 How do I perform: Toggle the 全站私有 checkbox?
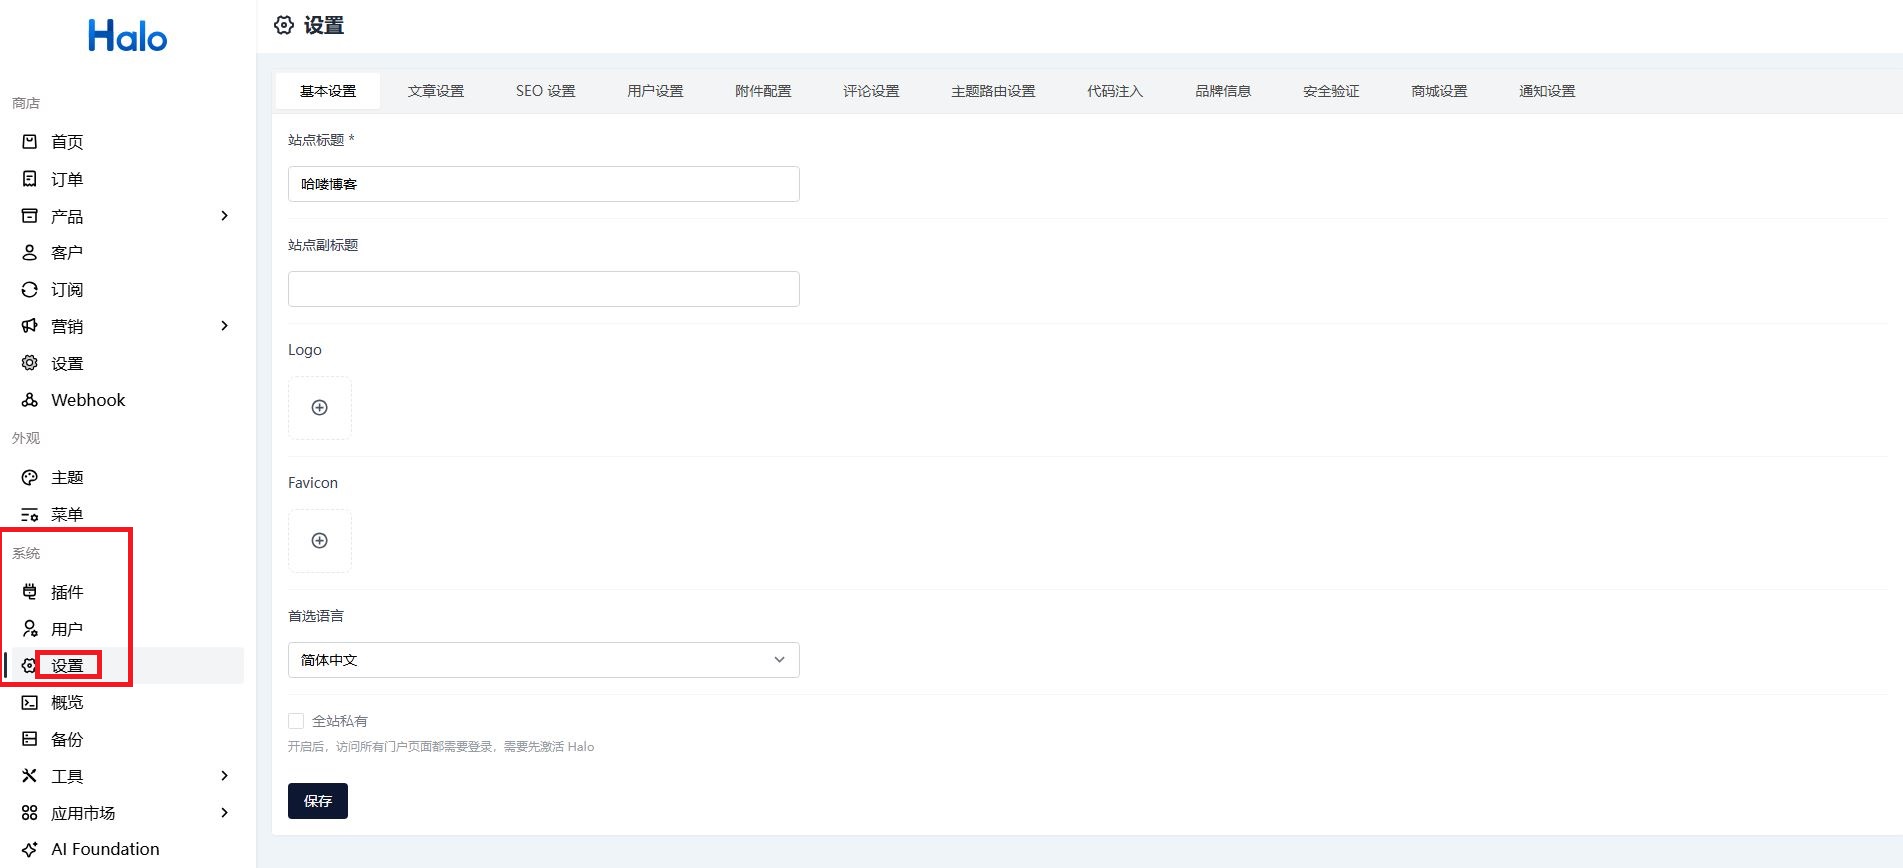[x=296, y=721]
